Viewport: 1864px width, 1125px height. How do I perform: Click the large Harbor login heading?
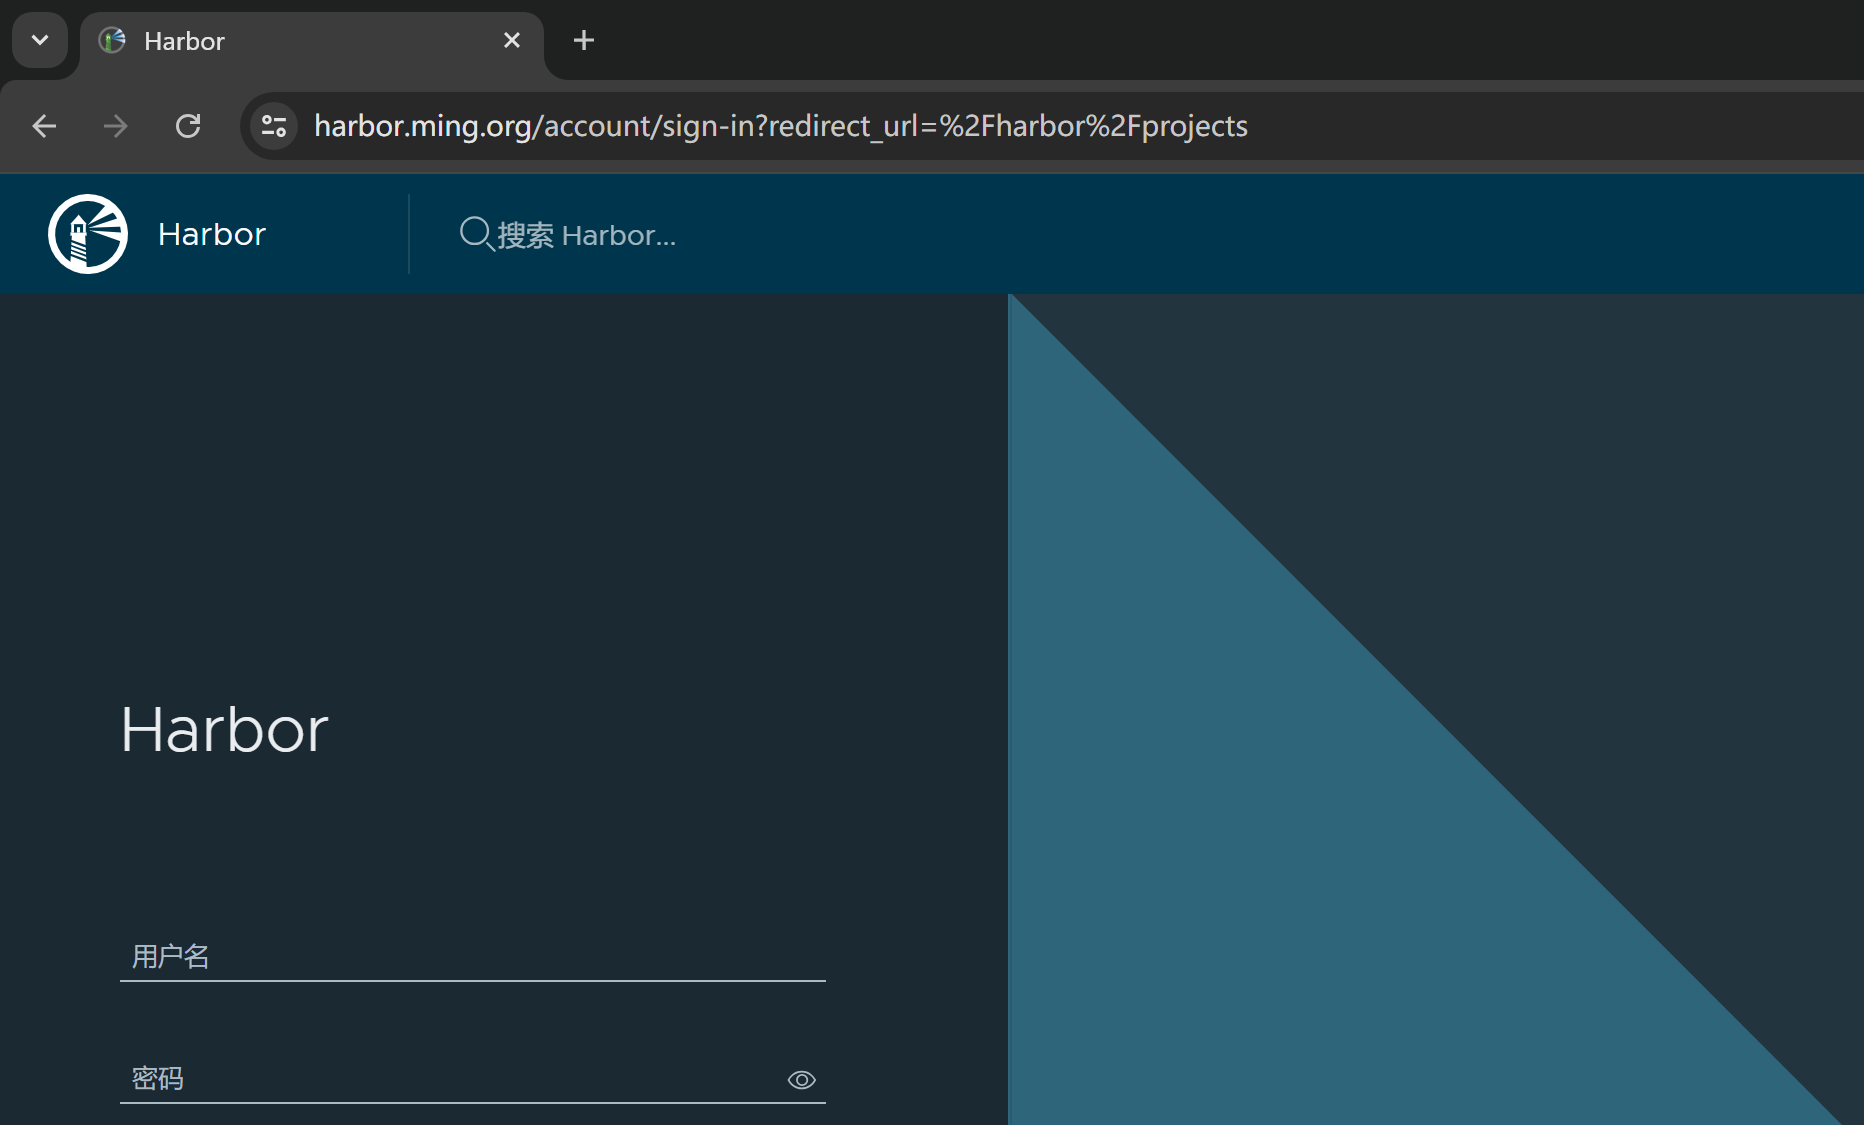[224, 729]
